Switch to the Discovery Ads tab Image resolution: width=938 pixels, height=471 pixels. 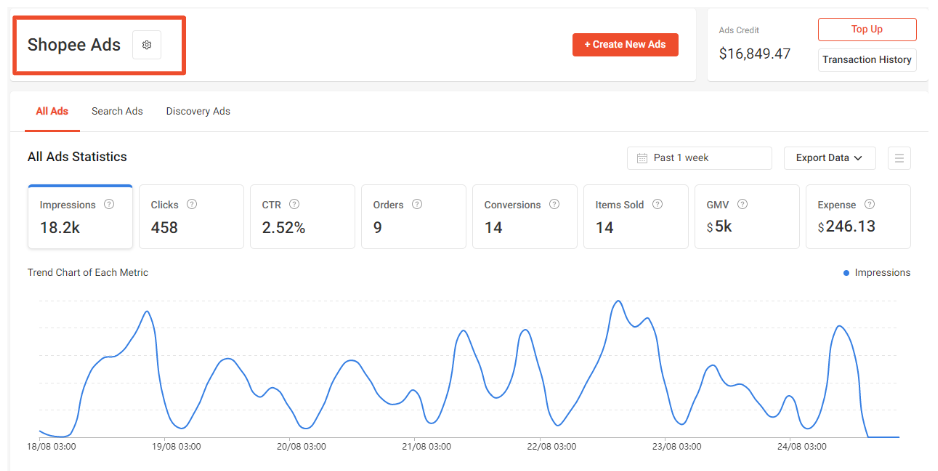(x=198, y=111)
